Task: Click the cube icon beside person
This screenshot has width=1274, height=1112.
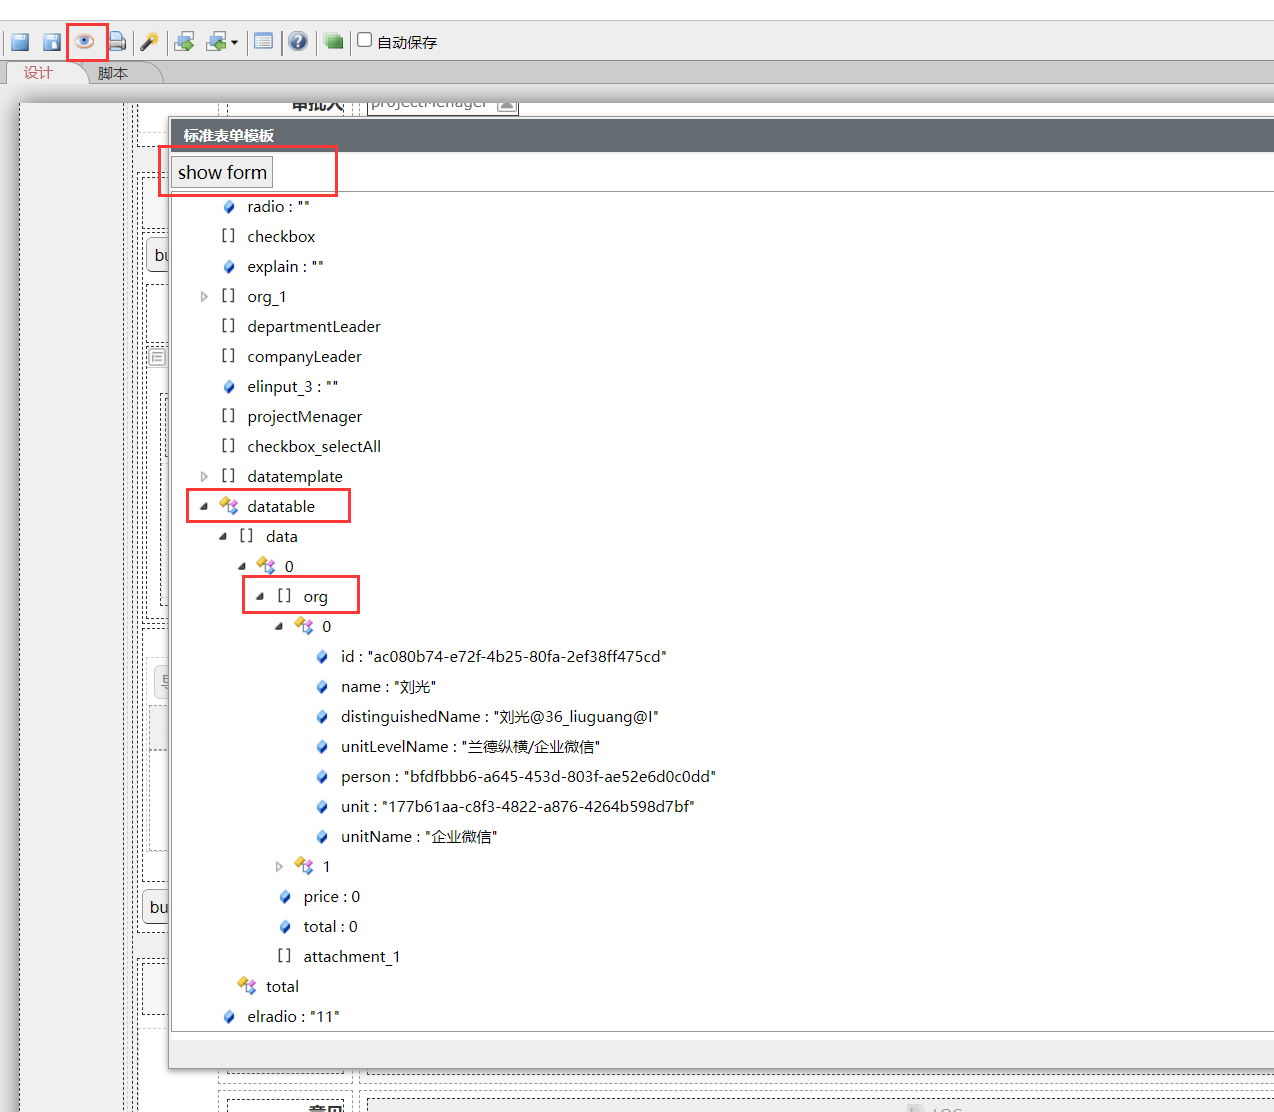Action: tap(322, 777)
